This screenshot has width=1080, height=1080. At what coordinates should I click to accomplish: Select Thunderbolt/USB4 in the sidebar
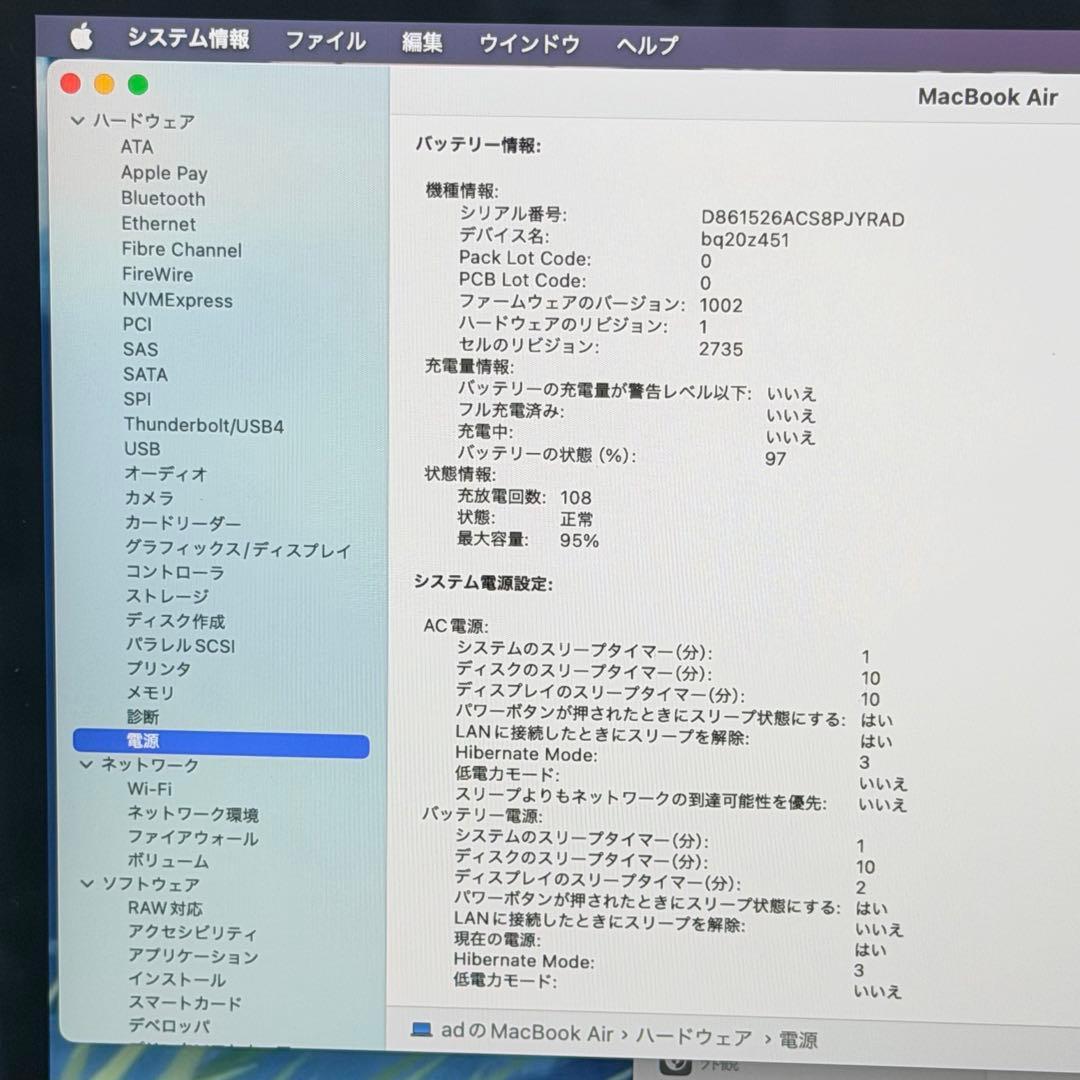pos(204,425)
